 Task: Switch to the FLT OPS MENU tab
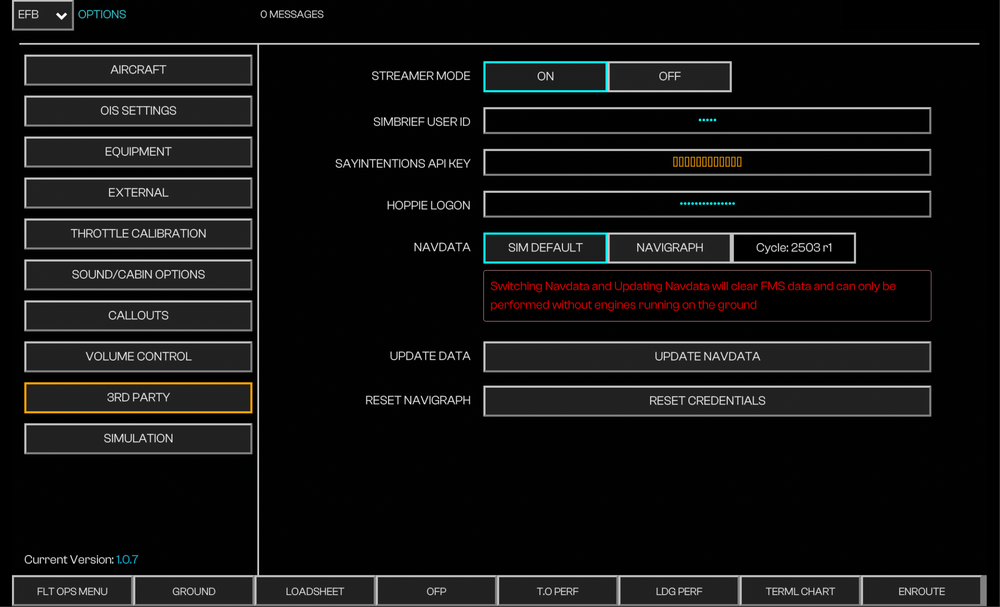(72, 591)
